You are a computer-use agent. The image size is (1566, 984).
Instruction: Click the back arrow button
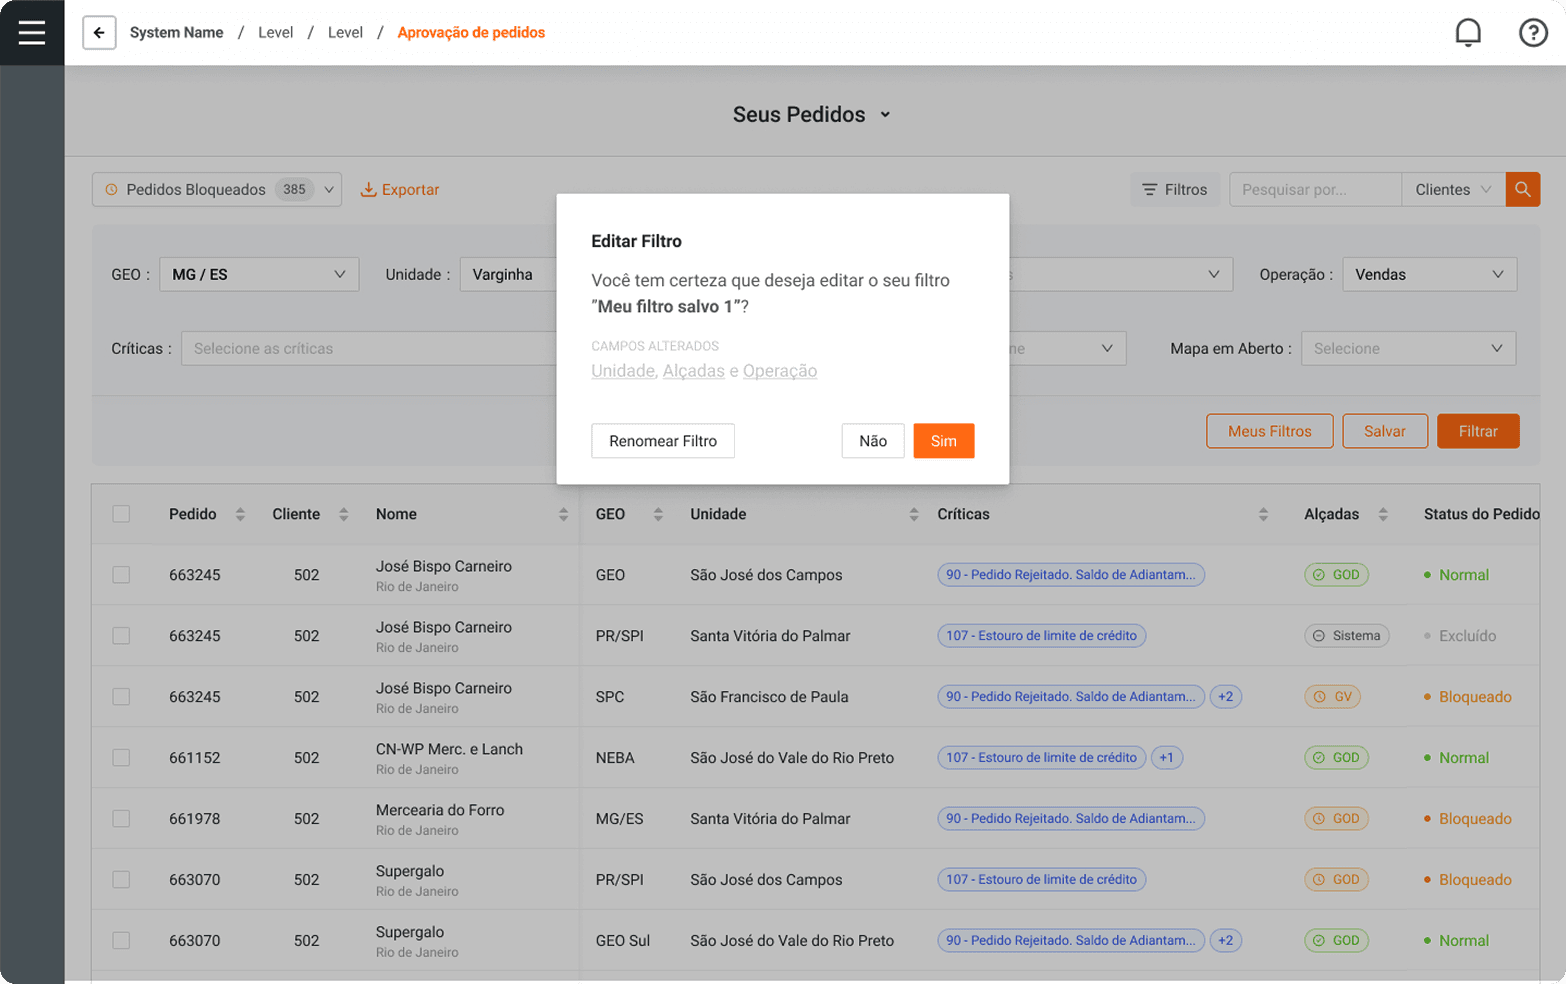point(99,32)
